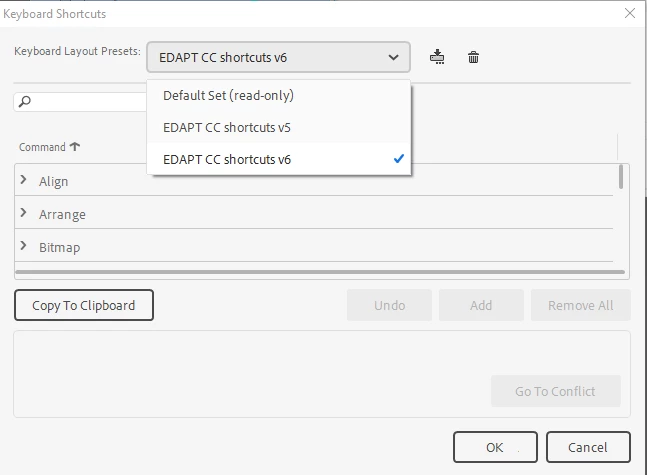
Task: Select Default Set (read-only) preset
Action: tap(279, 95)
